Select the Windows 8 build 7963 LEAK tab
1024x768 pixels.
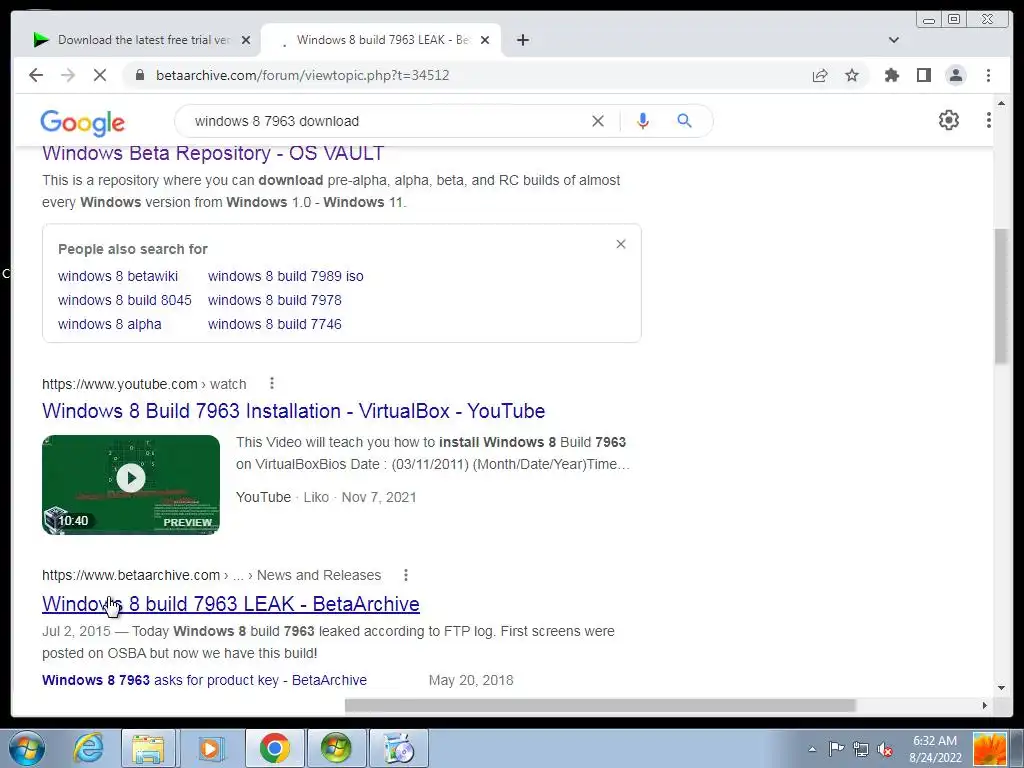click(x=381, y=40)
